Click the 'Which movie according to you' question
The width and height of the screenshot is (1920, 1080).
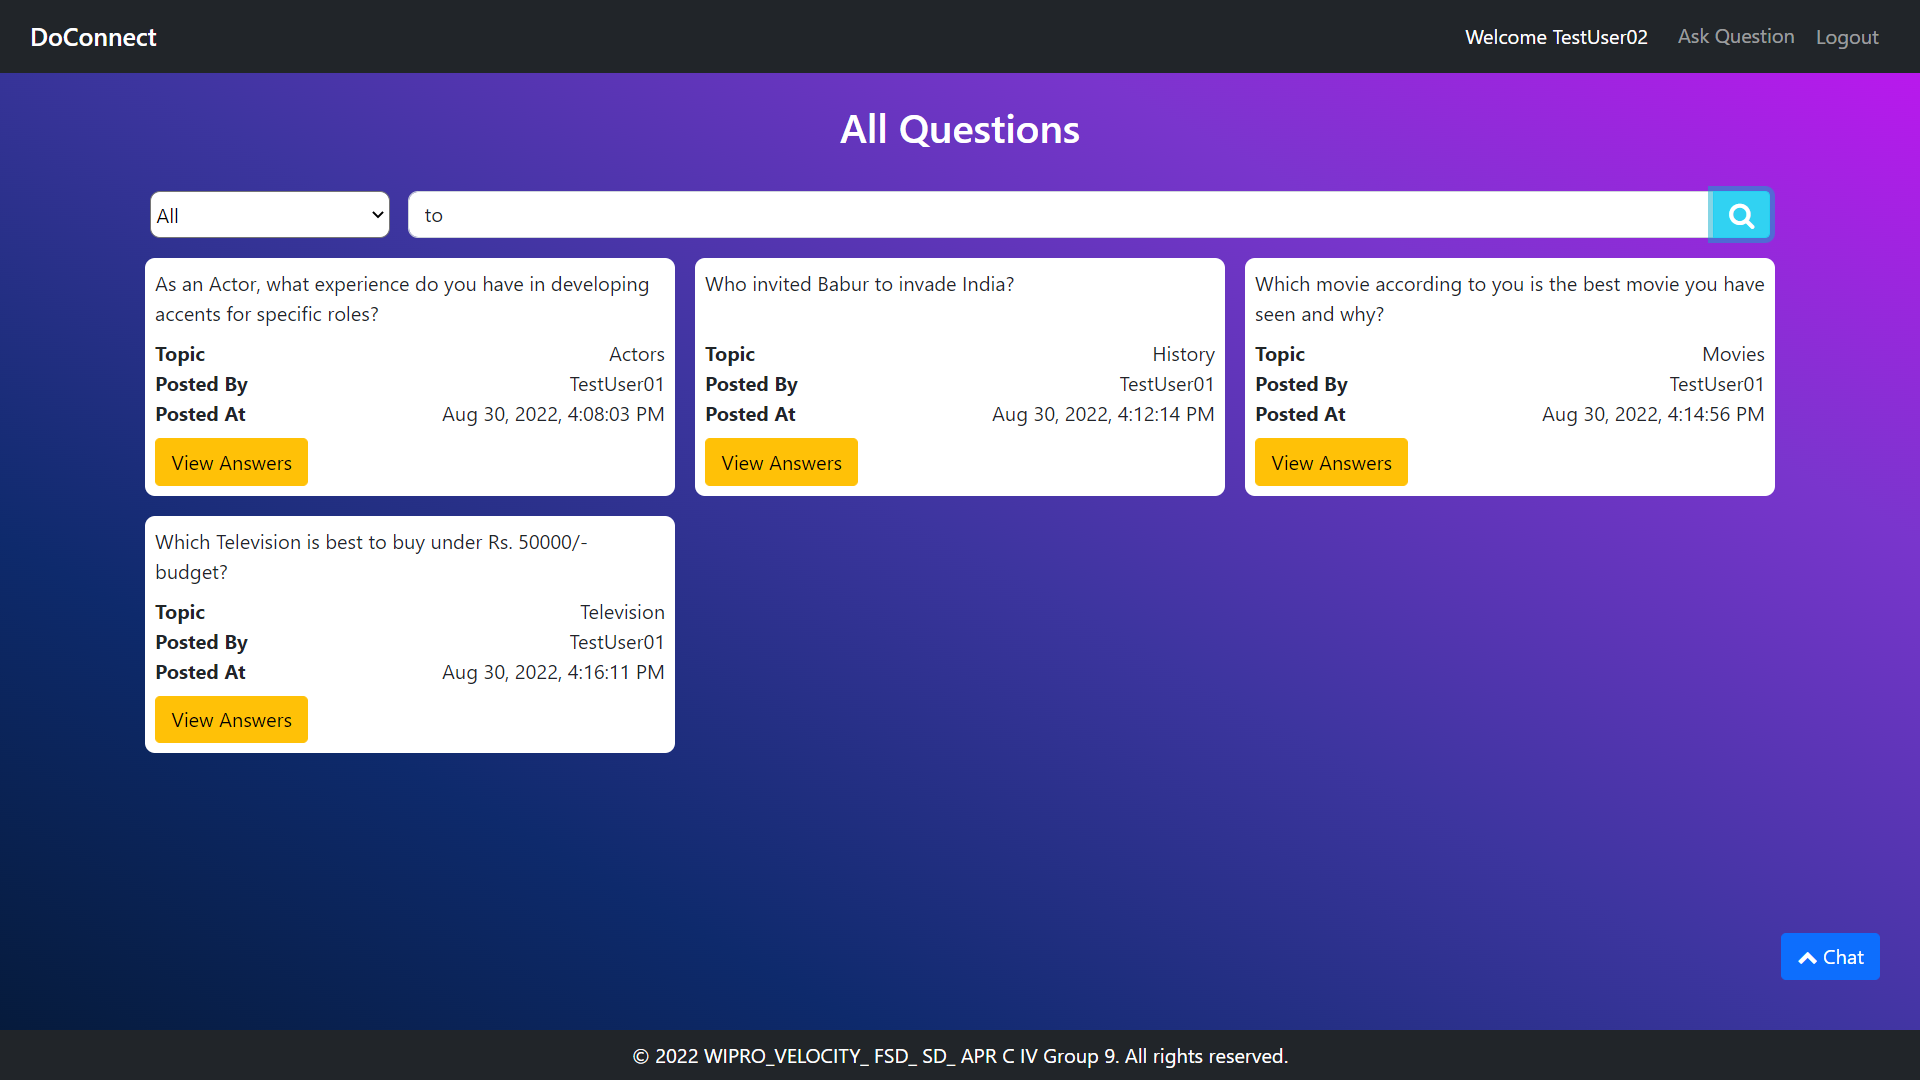click(x=1508, y=298)
